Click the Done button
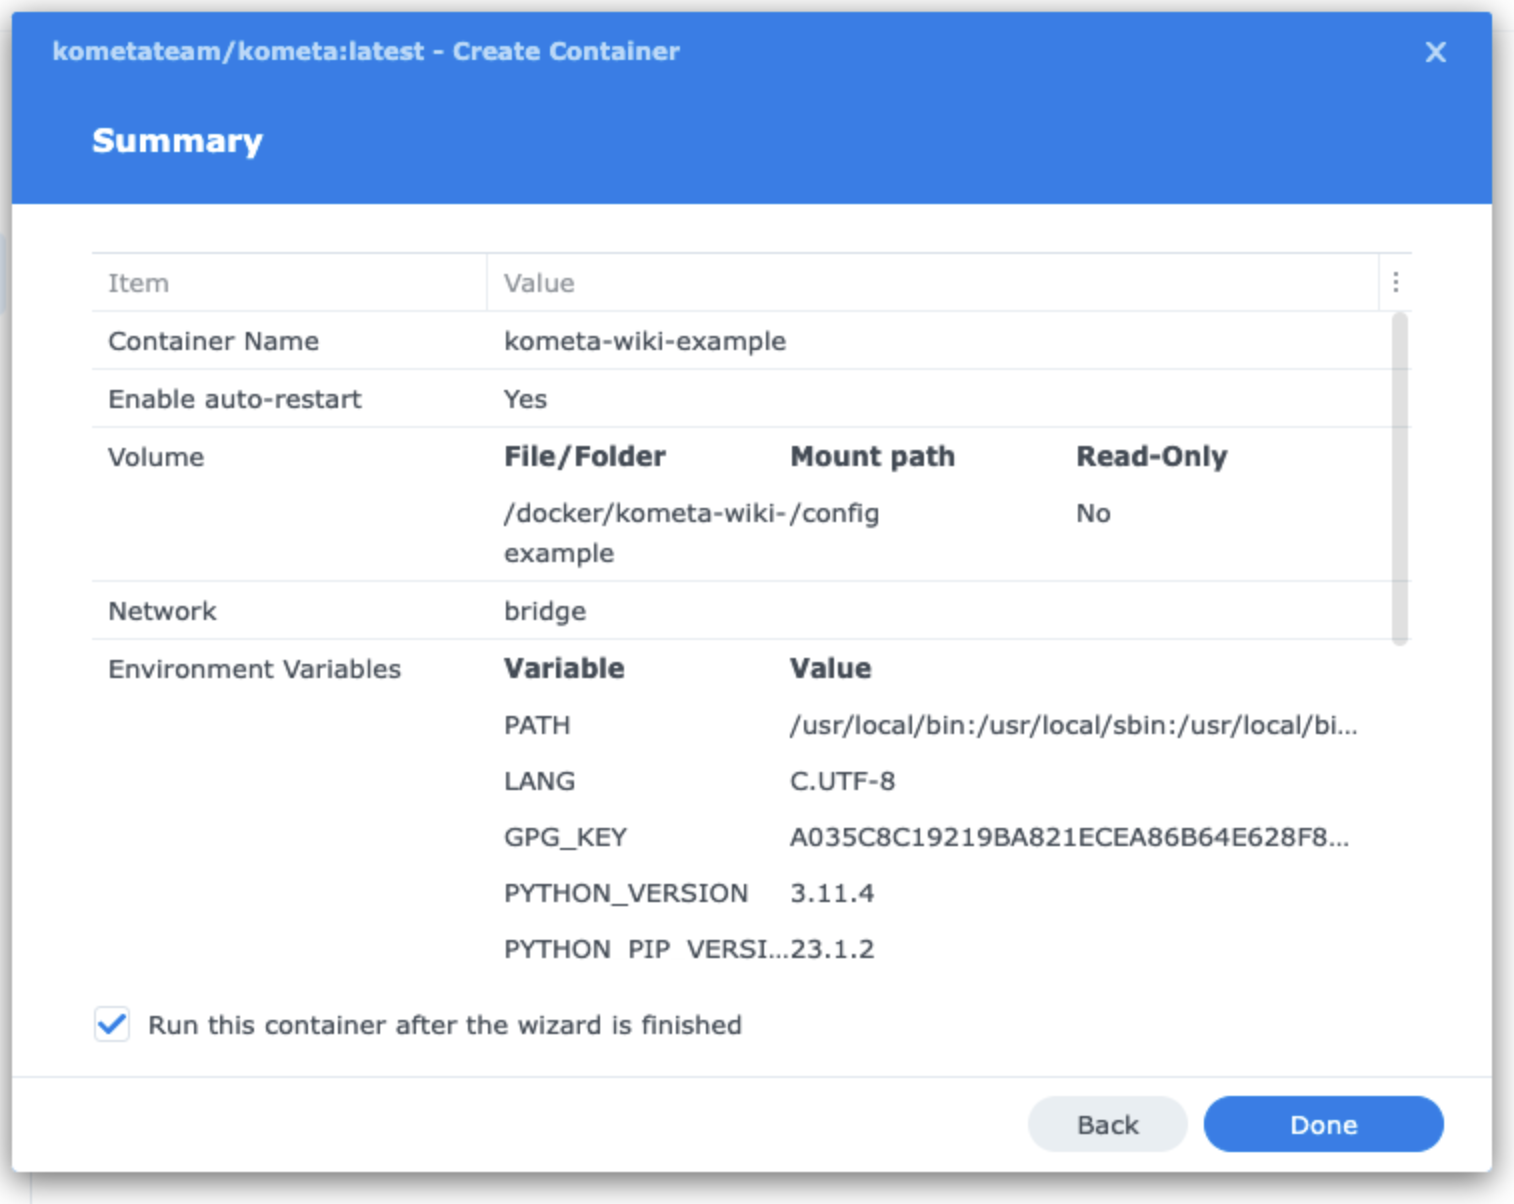The image size is (1514, 1204). 1323,1124
